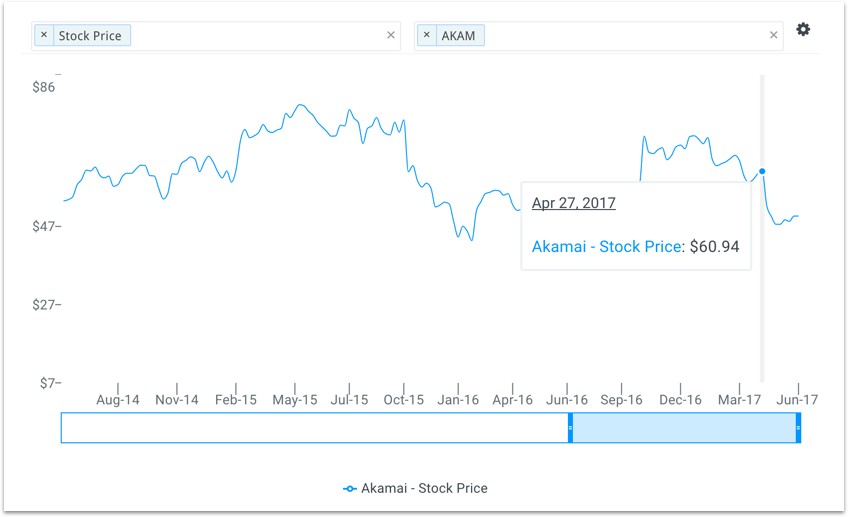
Task: Select the highlighted data point on the line
Action: [762, 171]
